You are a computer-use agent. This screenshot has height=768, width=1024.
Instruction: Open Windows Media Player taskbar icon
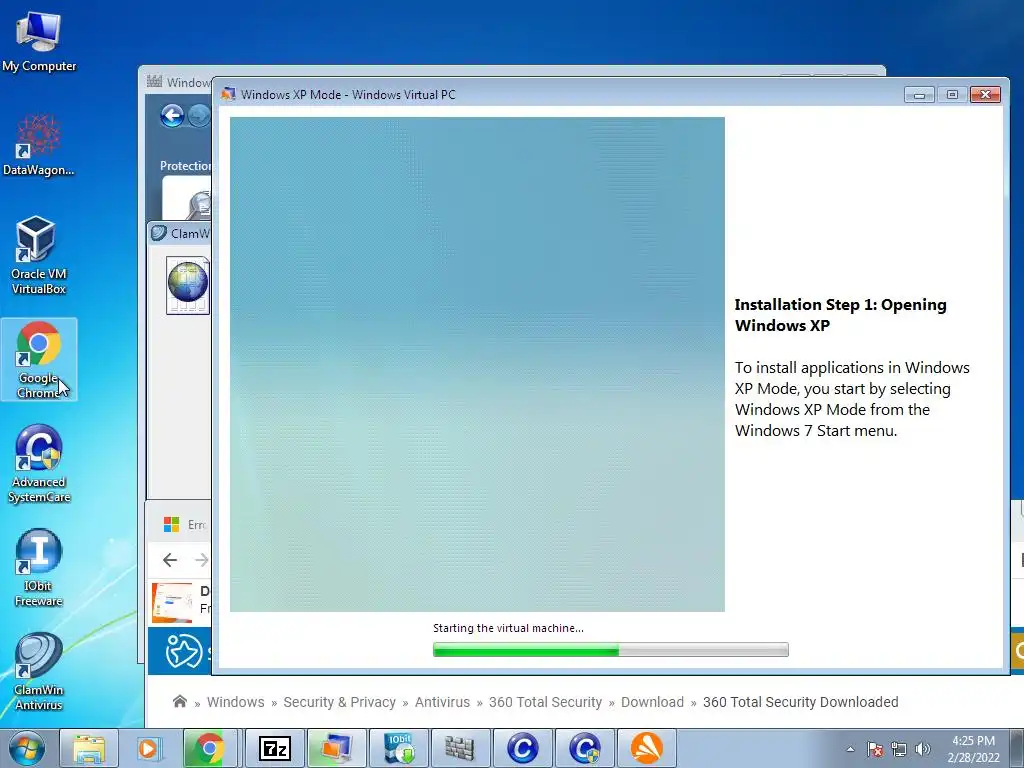(x=148, y=748)
